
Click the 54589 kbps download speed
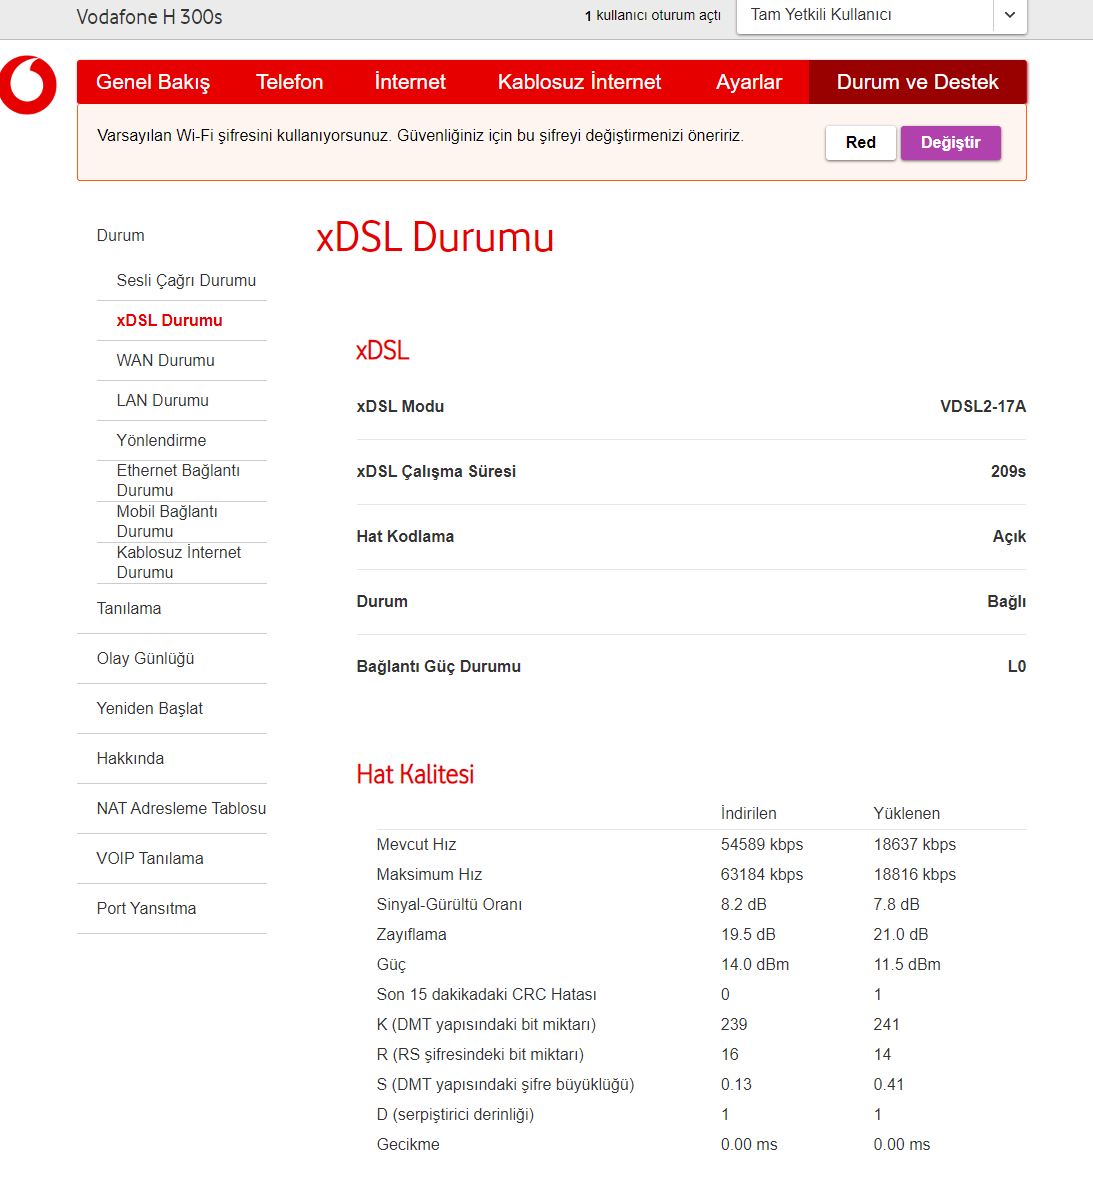click(762, 844)
